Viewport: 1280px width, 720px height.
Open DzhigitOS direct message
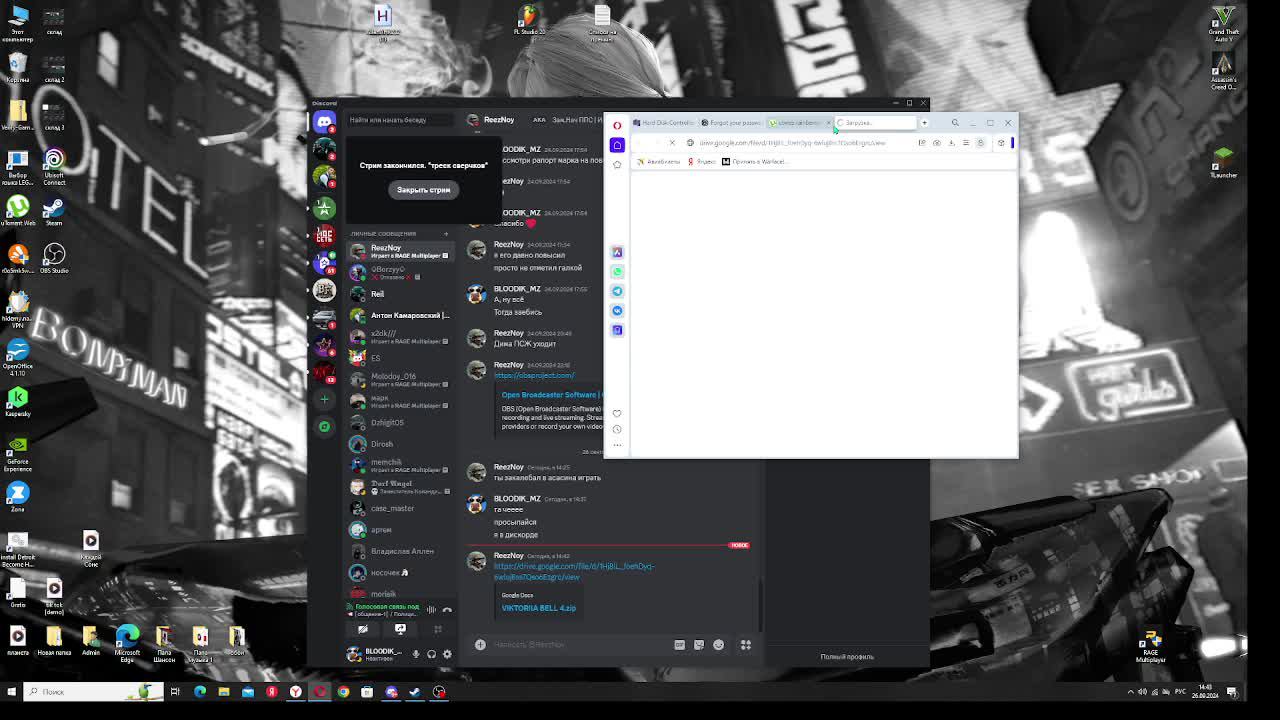pos(400,423)
